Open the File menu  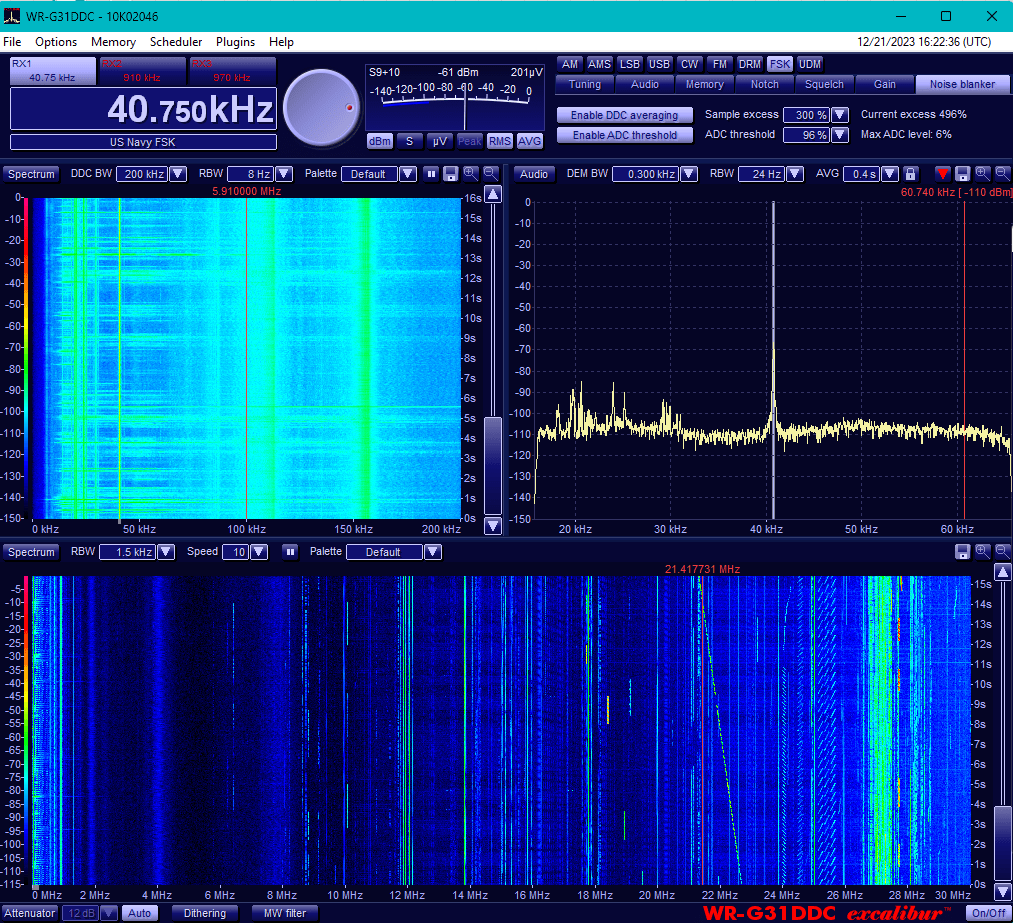12,42
